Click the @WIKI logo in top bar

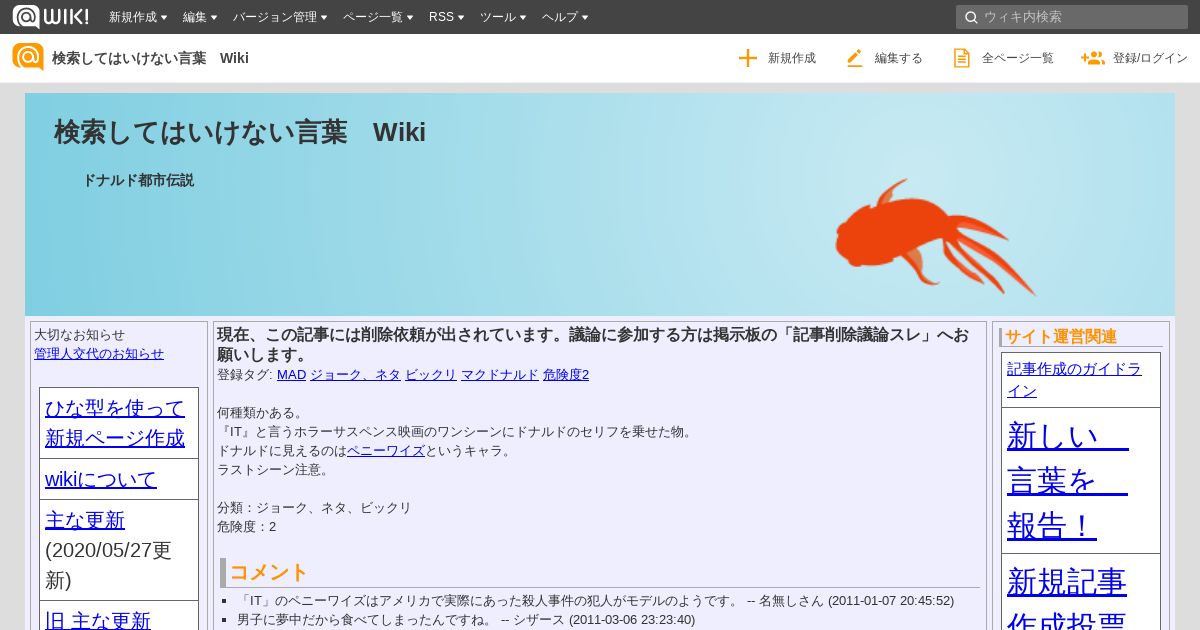pos(50,16)
